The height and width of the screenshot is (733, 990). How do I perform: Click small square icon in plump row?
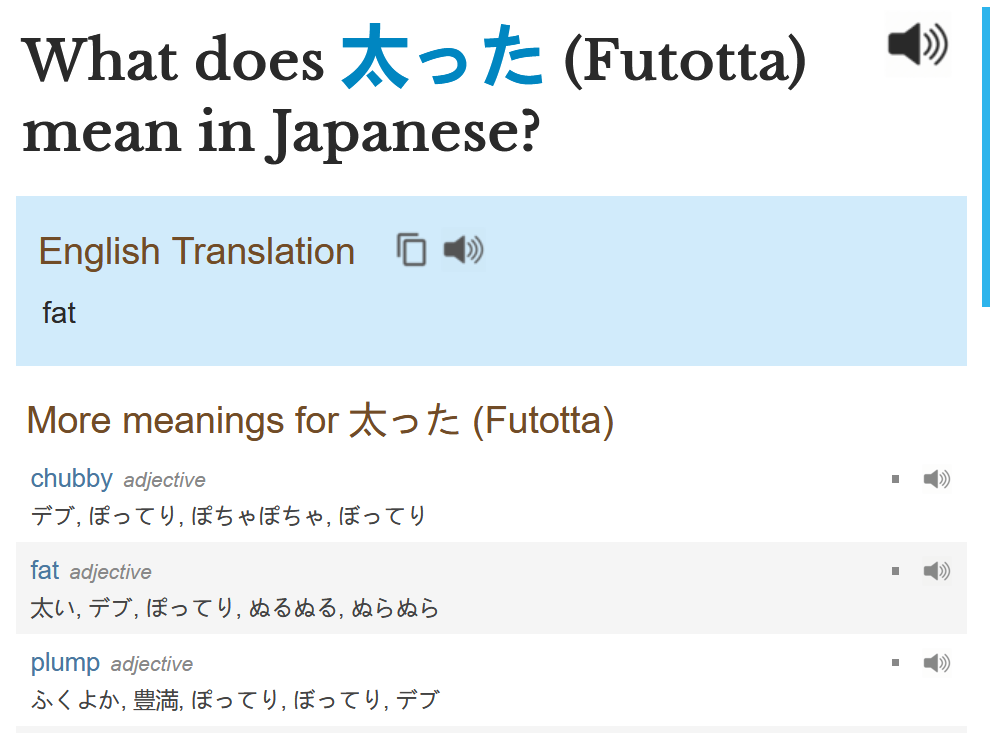895,663
